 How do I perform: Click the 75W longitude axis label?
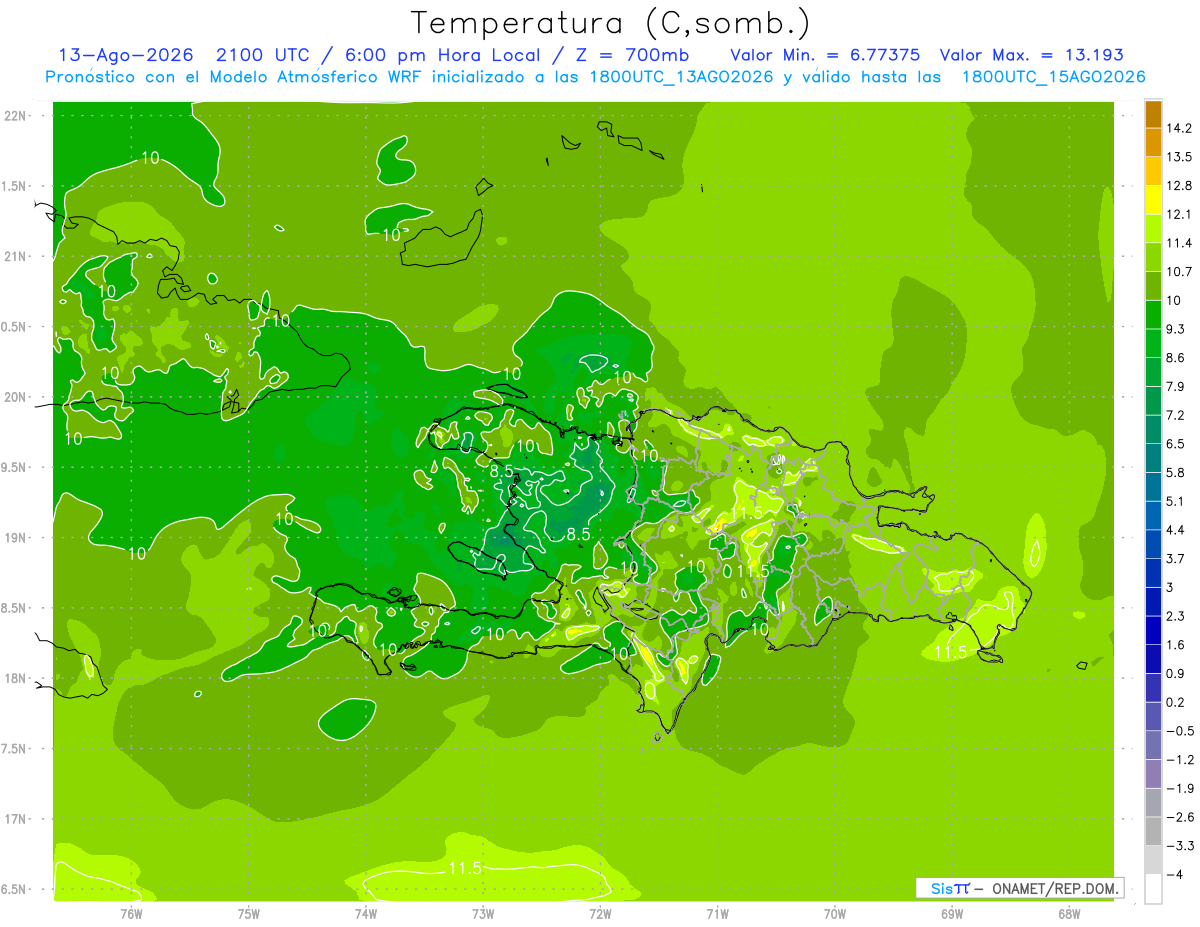click(249, 914)
